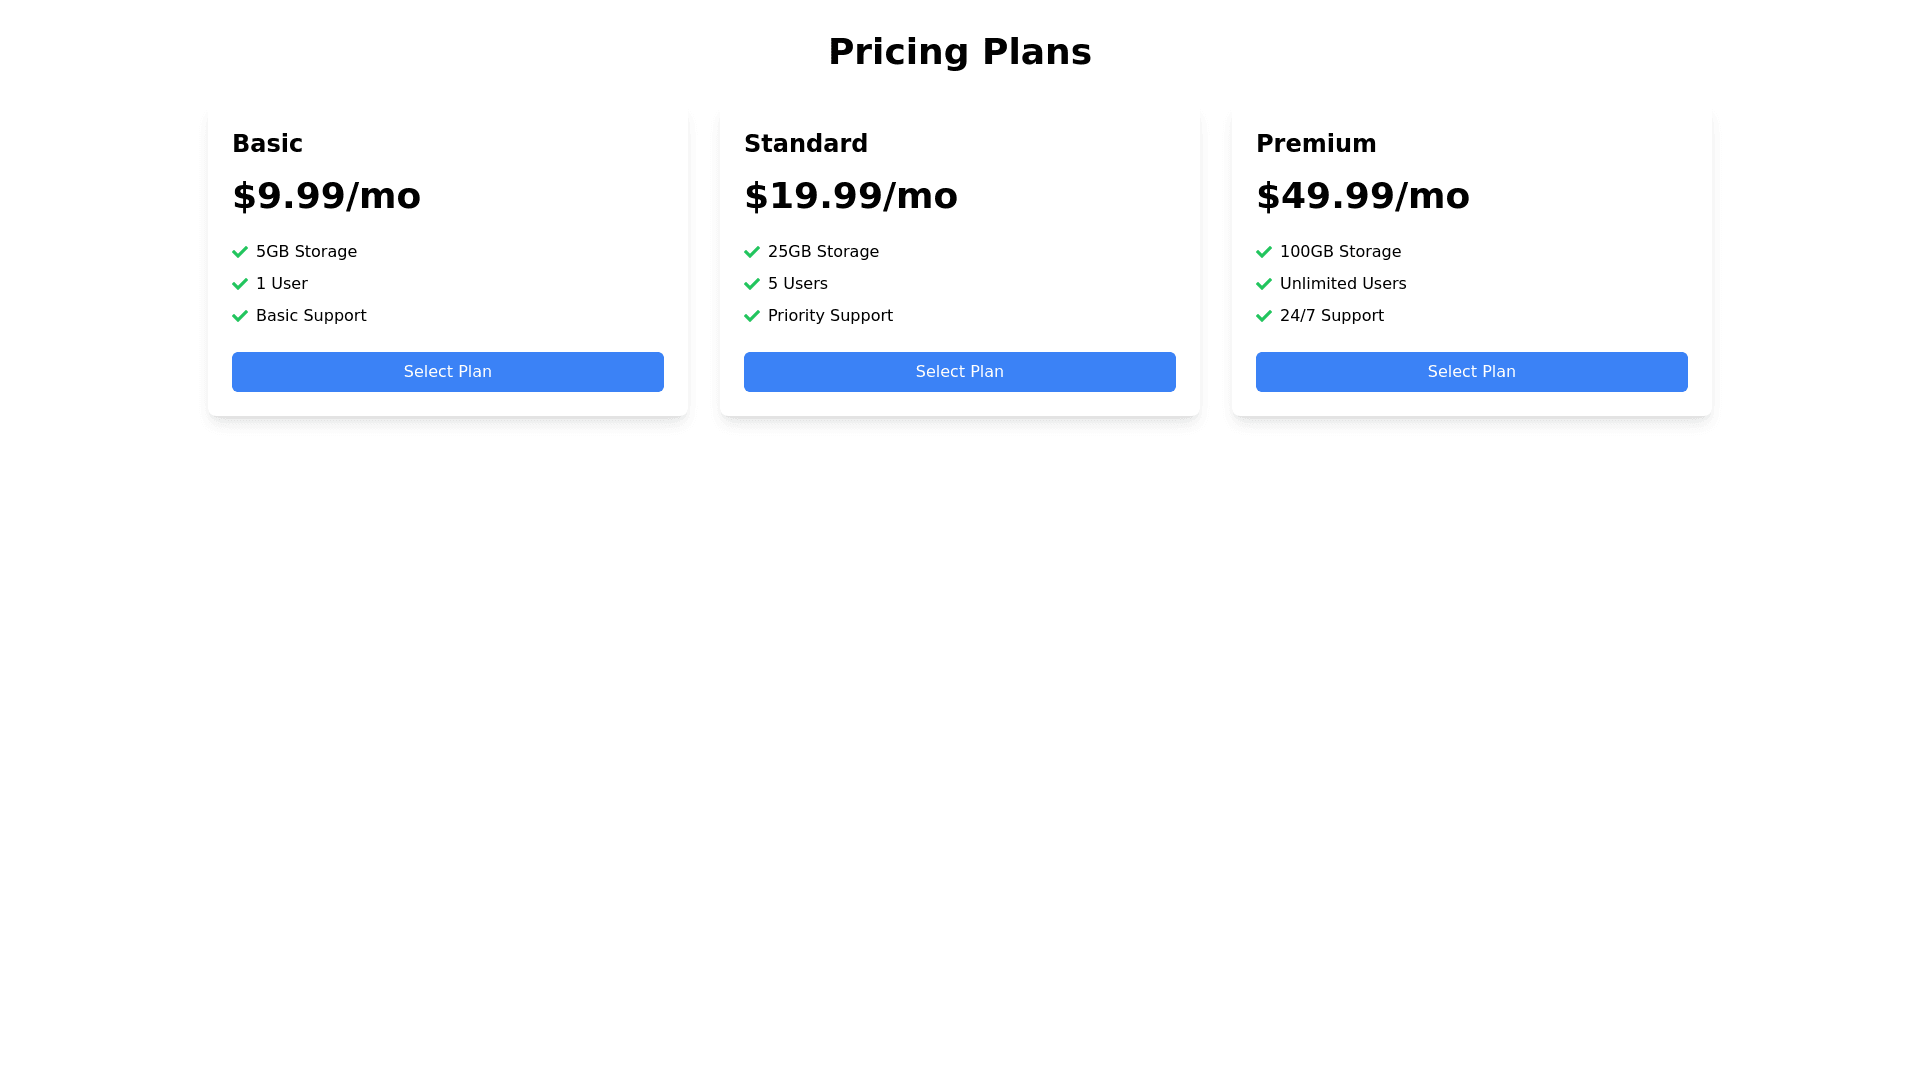Select the Standard plan button
The height and width of the screenshot is (1080, 1920).
pos(959,372)
